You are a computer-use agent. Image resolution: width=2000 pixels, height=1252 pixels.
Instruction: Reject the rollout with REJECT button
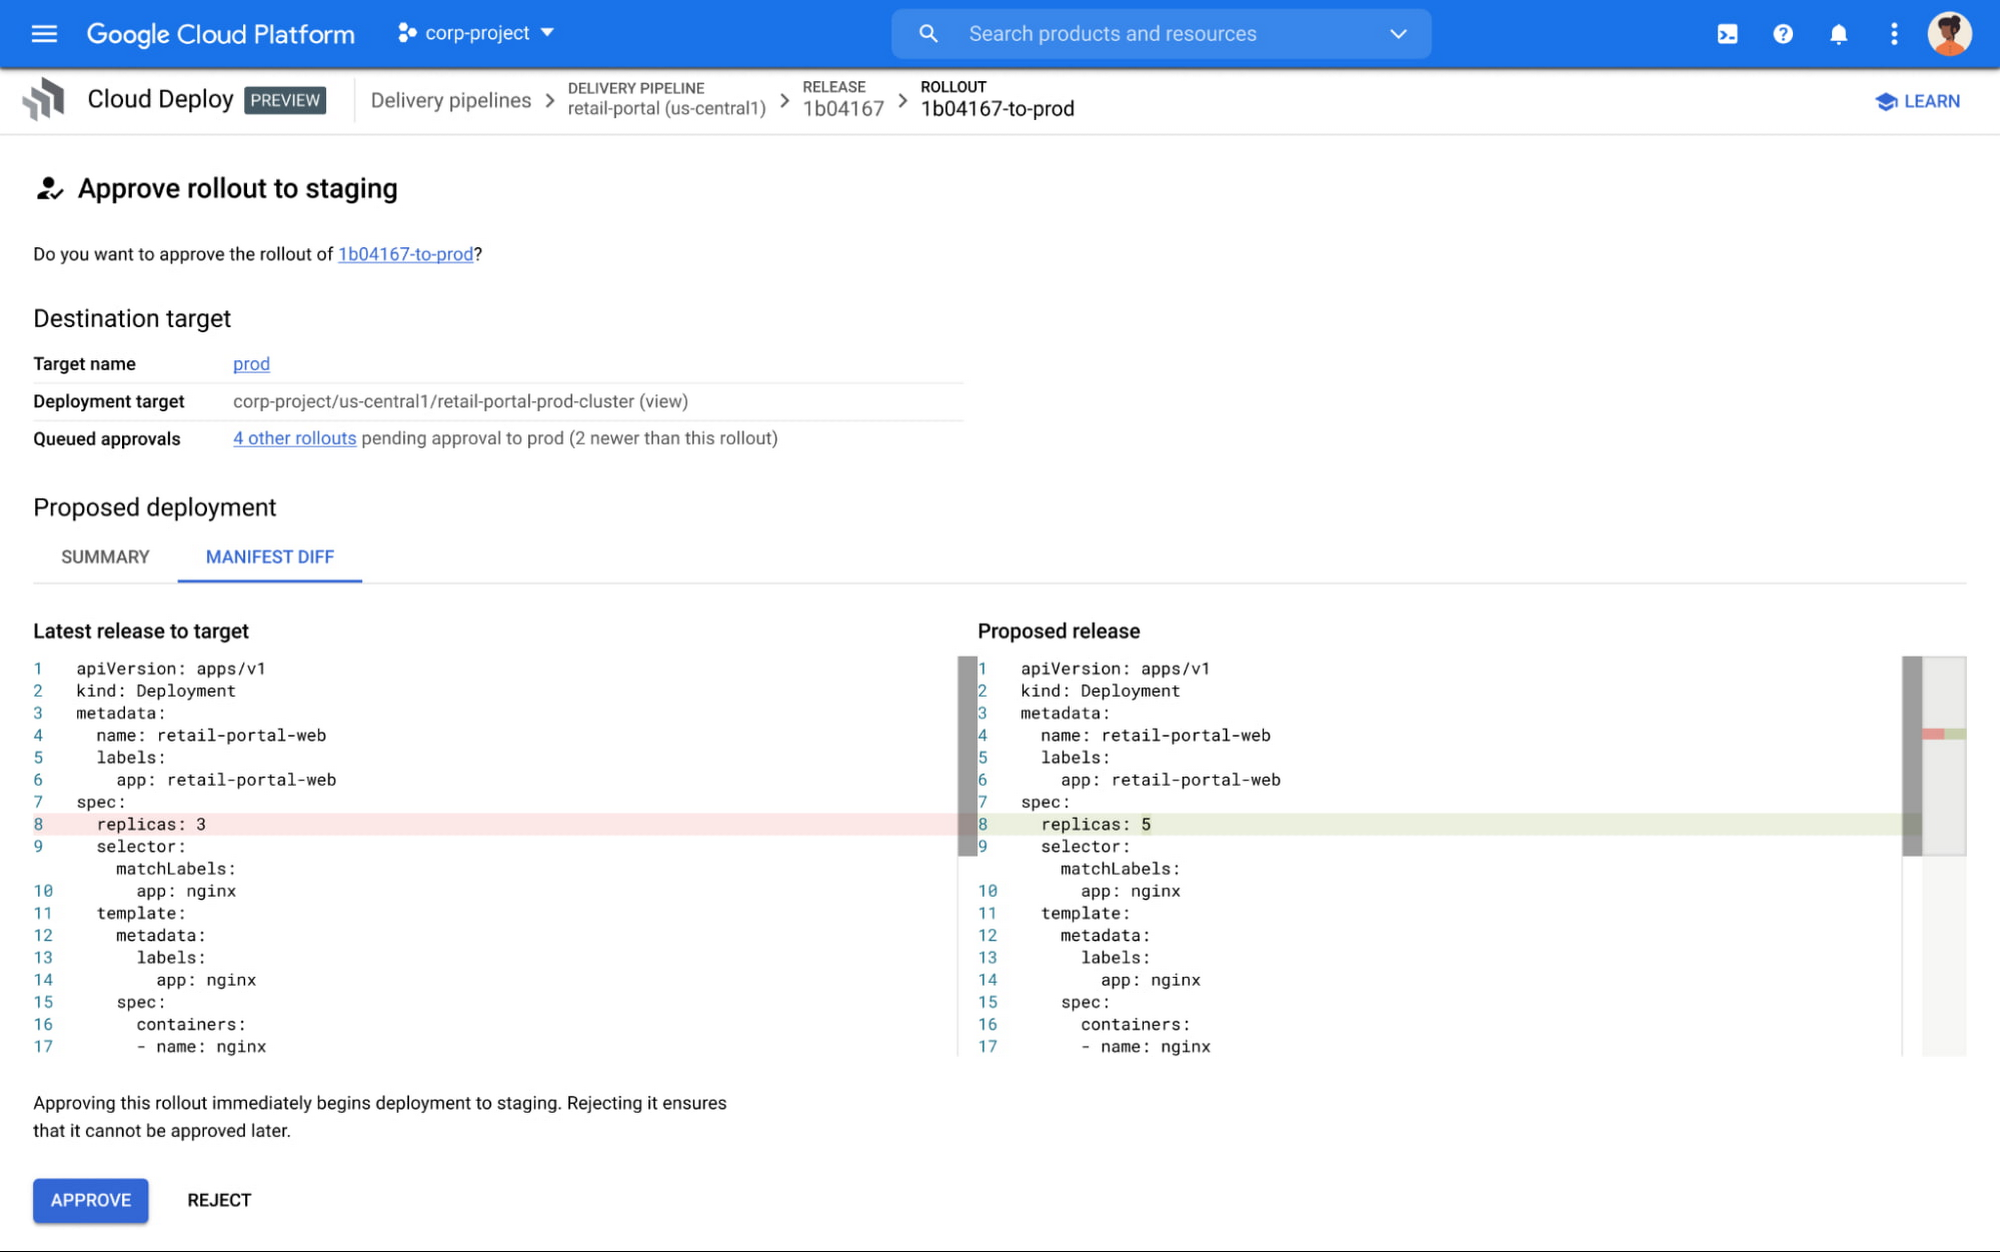coord(219,1200)
